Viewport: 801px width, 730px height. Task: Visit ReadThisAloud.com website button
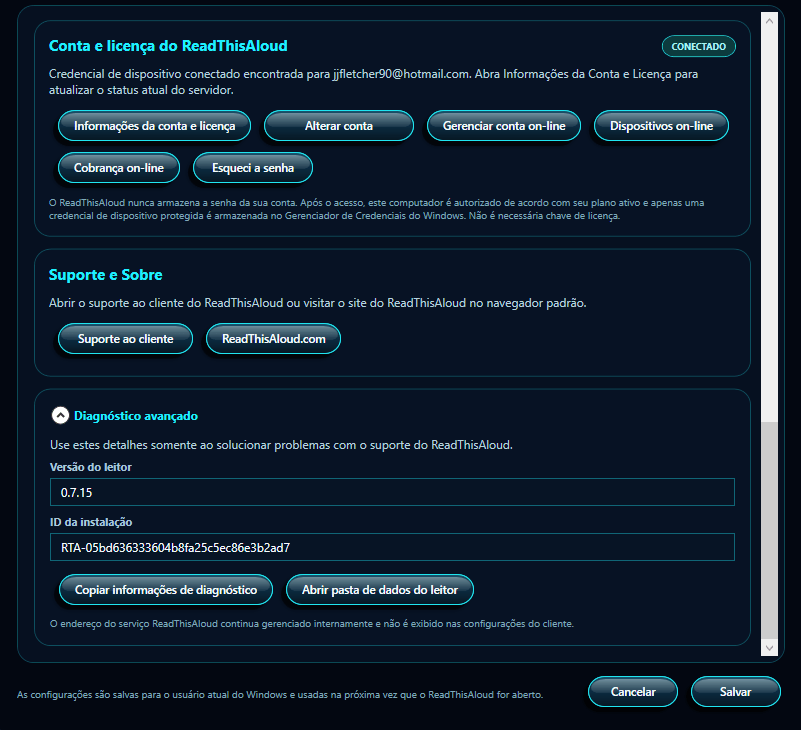[x=273, y=339]
